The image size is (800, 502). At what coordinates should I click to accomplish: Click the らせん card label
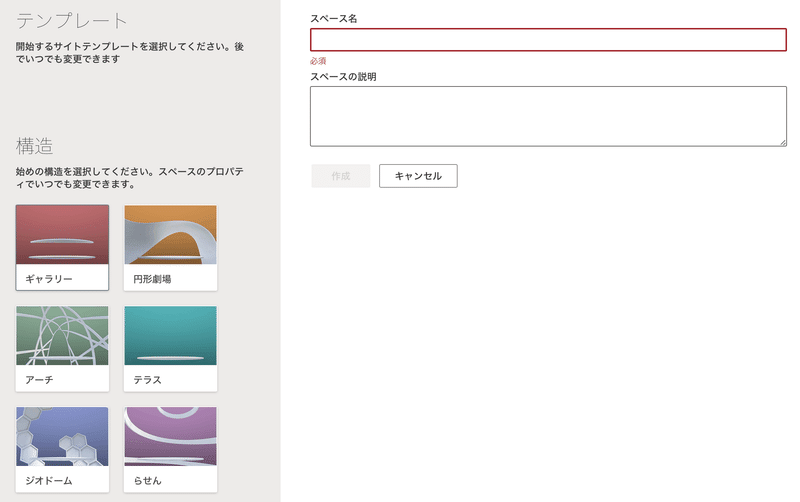(147, 481)
